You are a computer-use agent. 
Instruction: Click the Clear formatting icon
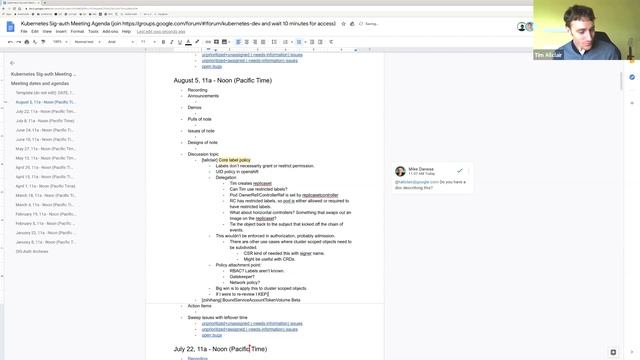click(331, 42)
